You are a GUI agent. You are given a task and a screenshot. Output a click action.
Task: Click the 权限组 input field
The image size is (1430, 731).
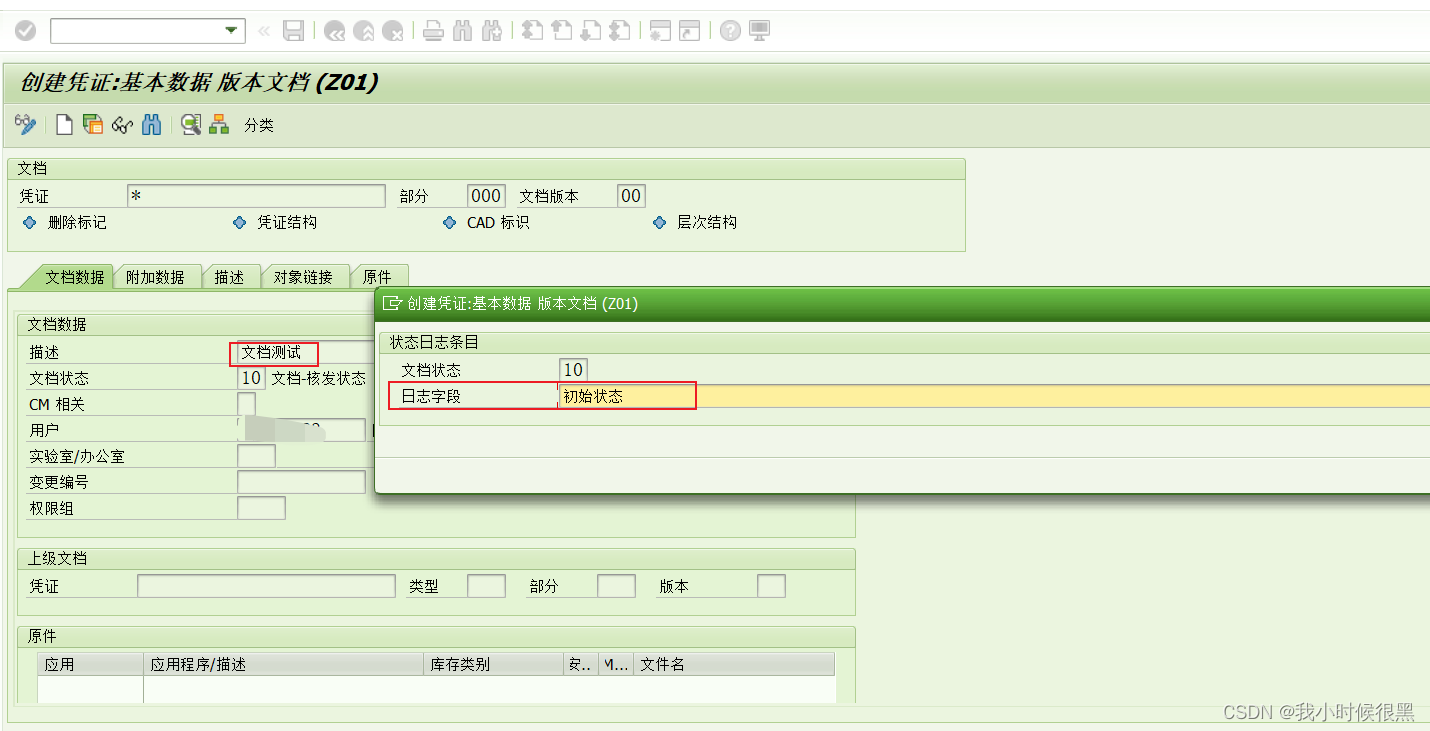(x=261, y=508)
